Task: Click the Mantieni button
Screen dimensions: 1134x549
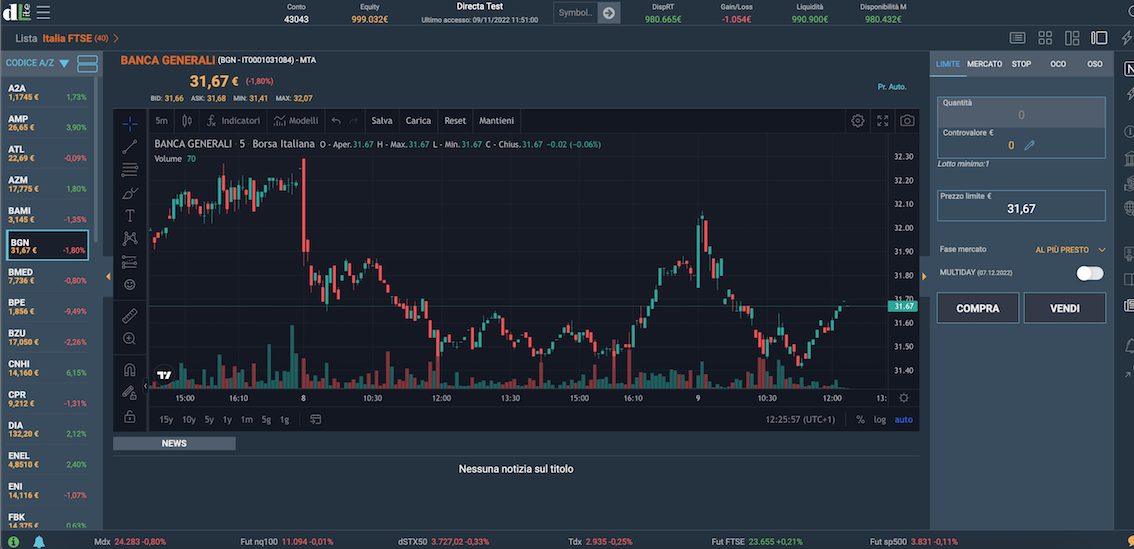Action: coord(497,121)
